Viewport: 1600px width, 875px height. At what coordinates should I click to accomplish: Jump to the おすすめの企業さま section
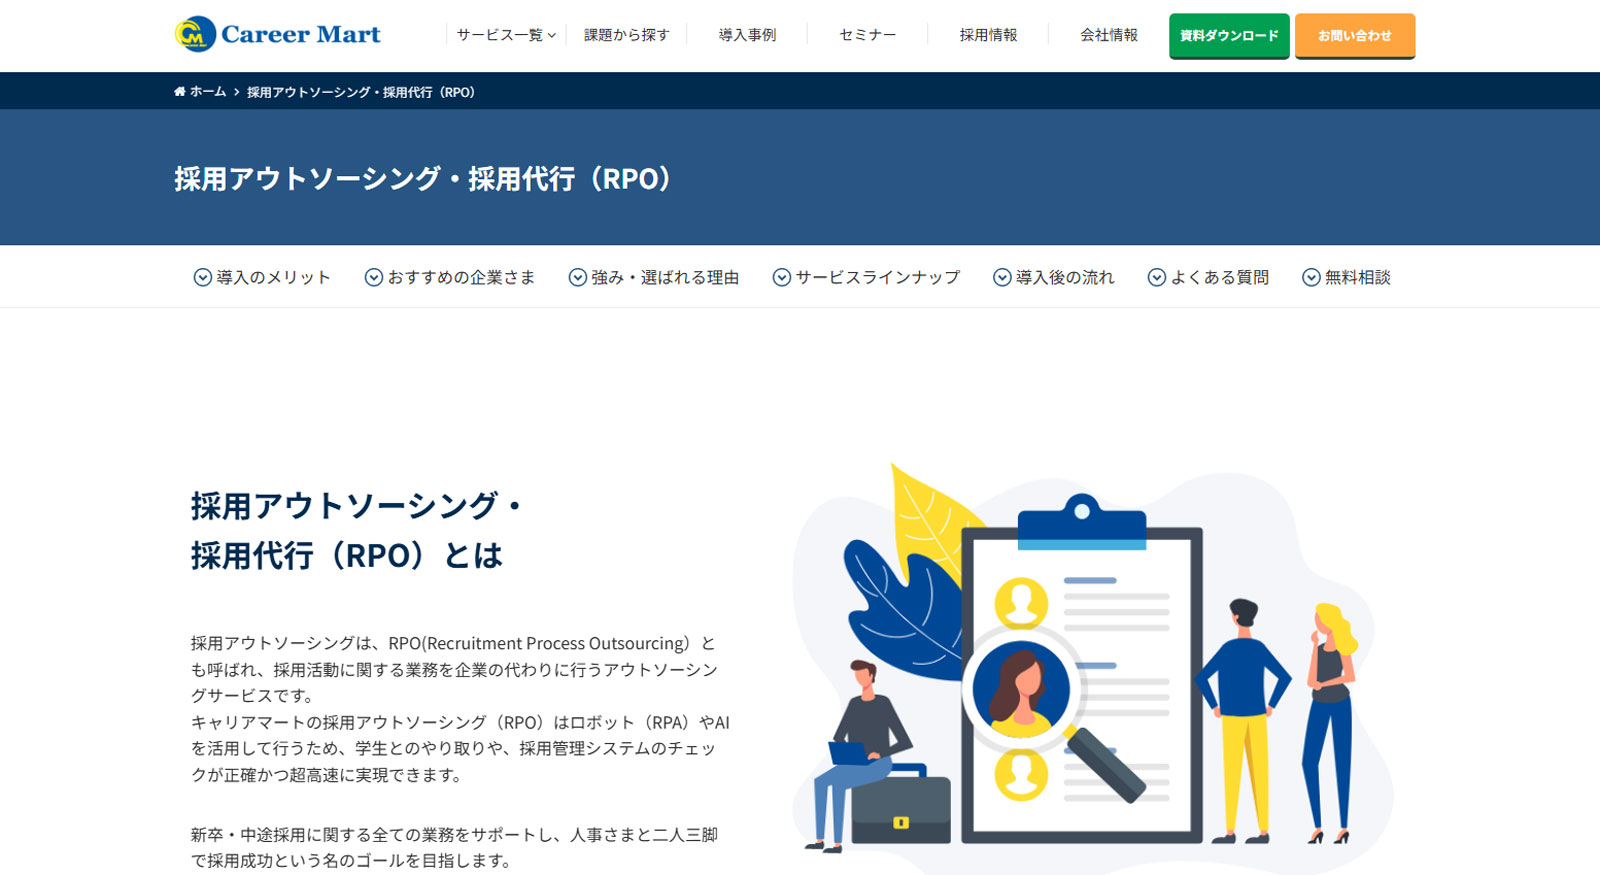(x=461, y=278)
